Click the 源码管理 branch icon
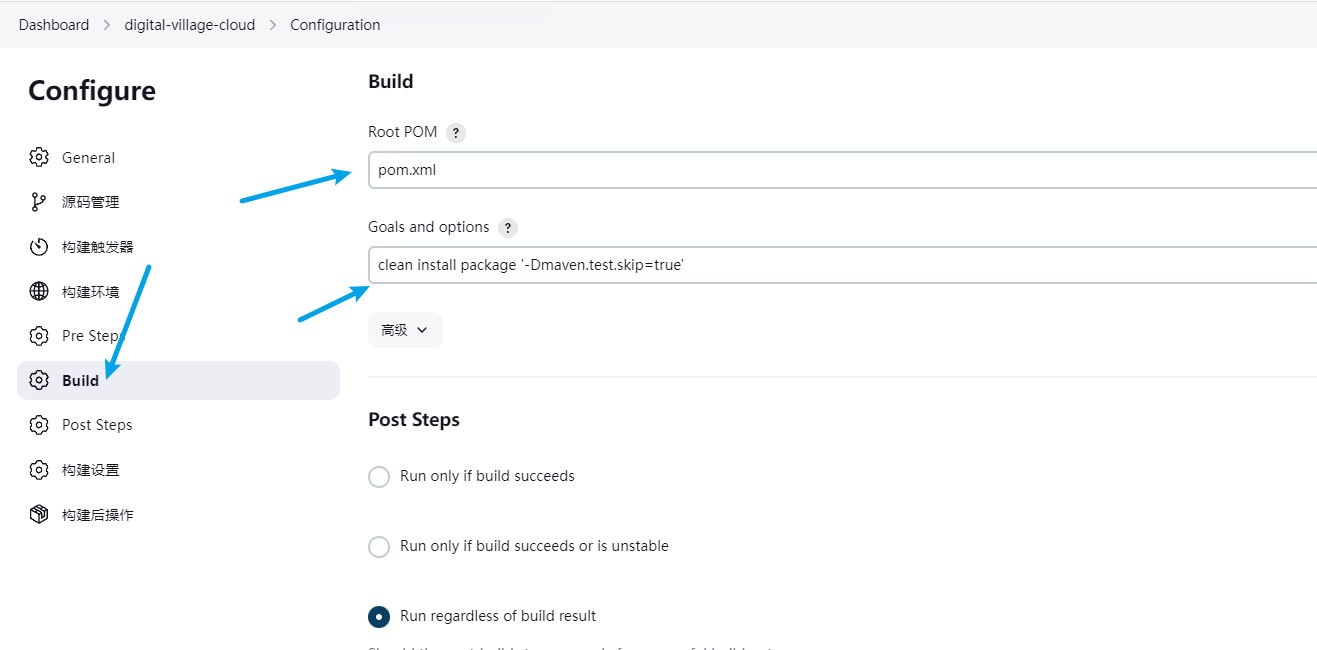1317x650 pixels. coord(39,202)
